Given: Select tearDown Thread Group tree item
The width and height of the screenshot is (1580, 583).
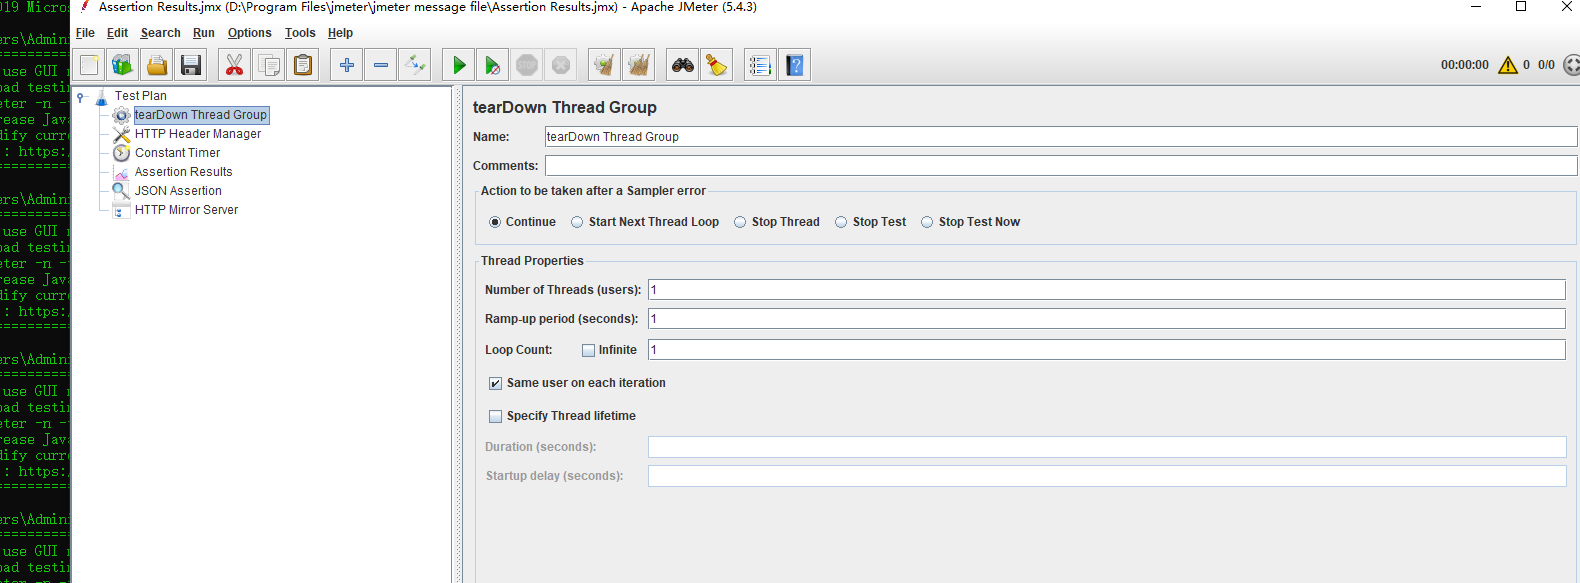Looking at the screenshot, I should click(201, 115).
